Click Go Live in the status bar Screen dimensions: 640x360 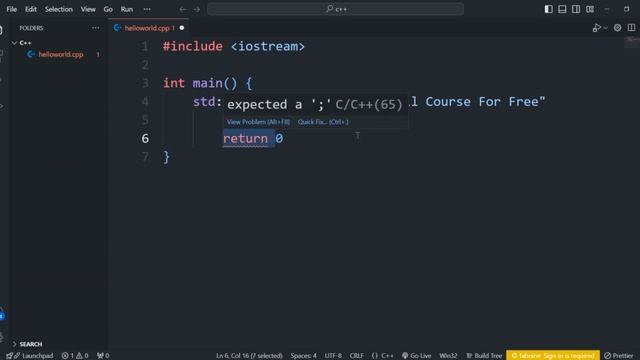click(x=416, y=356)
